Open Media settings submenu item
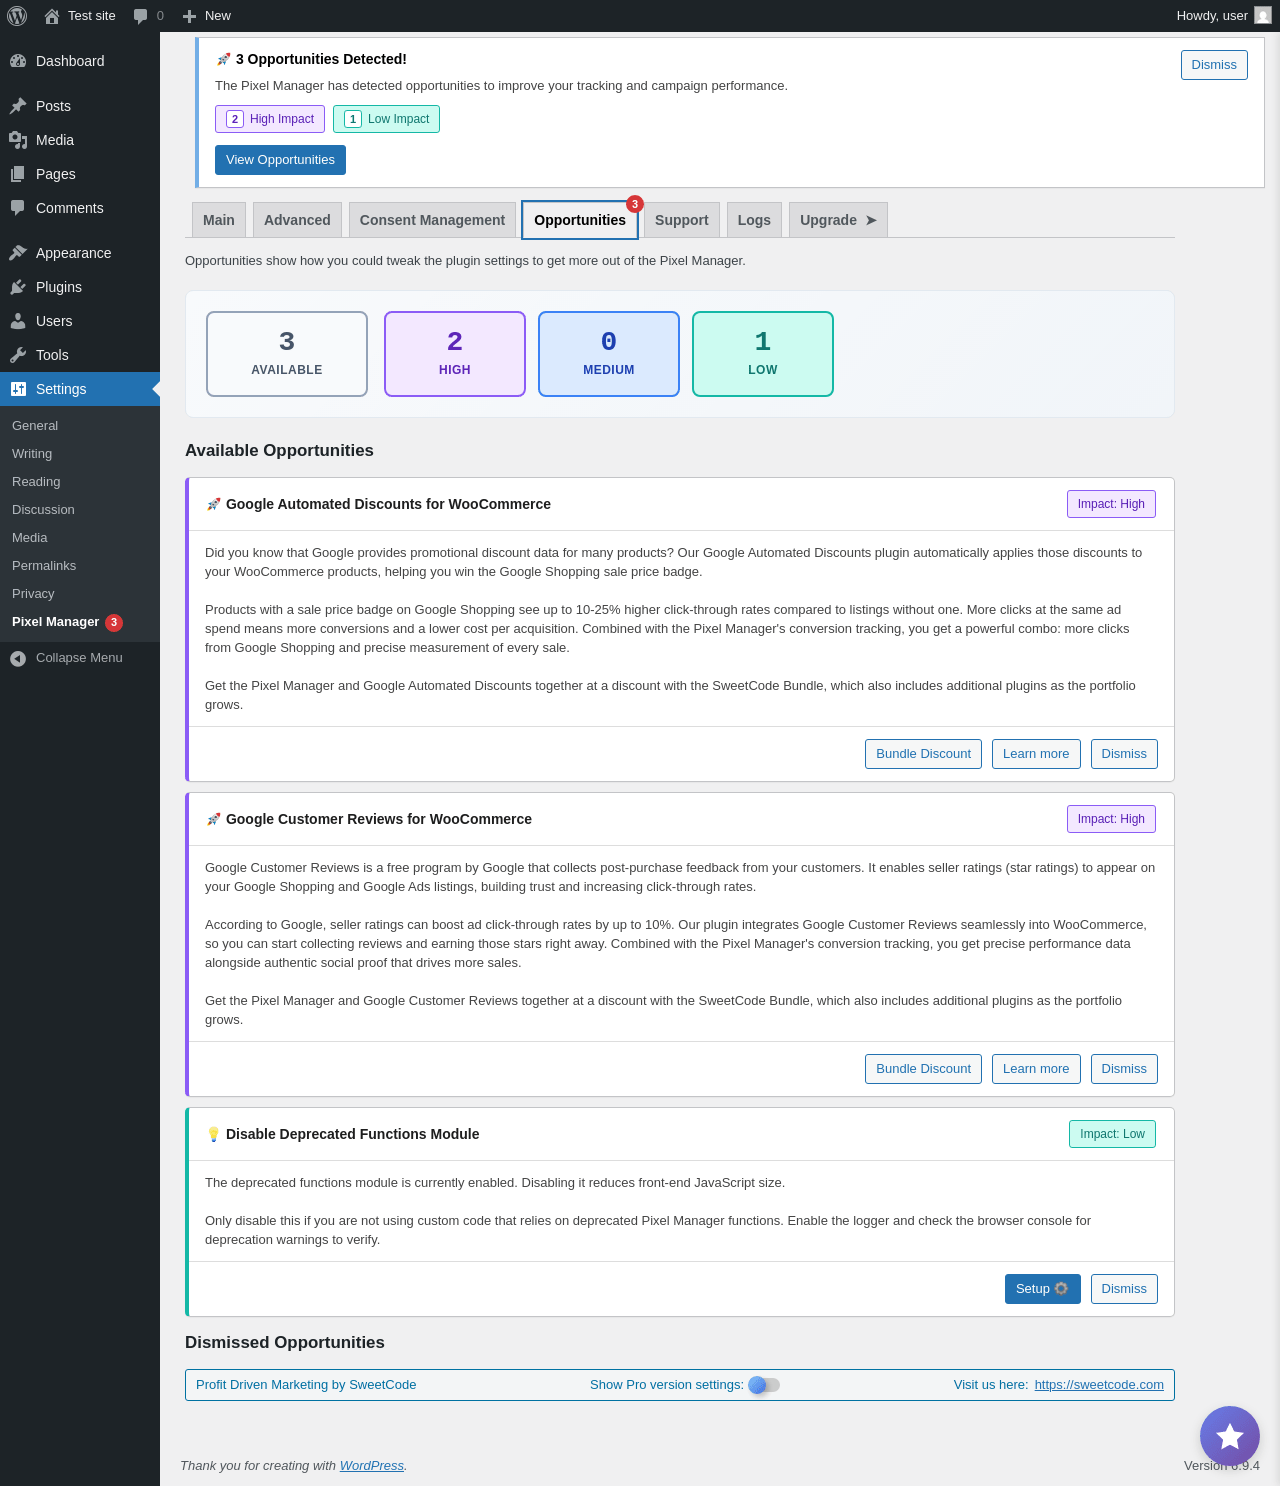1280x1486 pixels. (30, 538)
